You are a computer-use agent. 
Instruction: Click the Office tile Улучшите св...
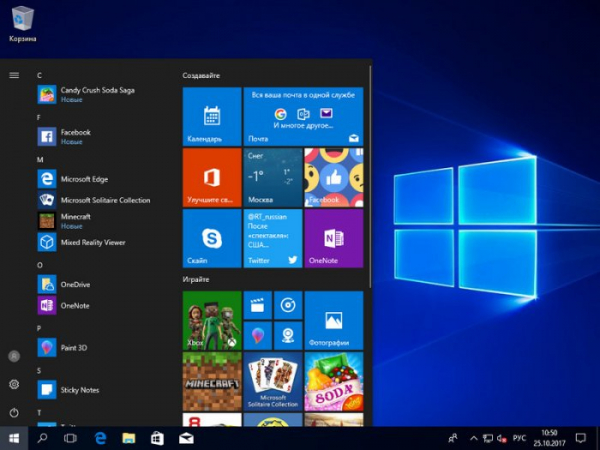(212, 178)
